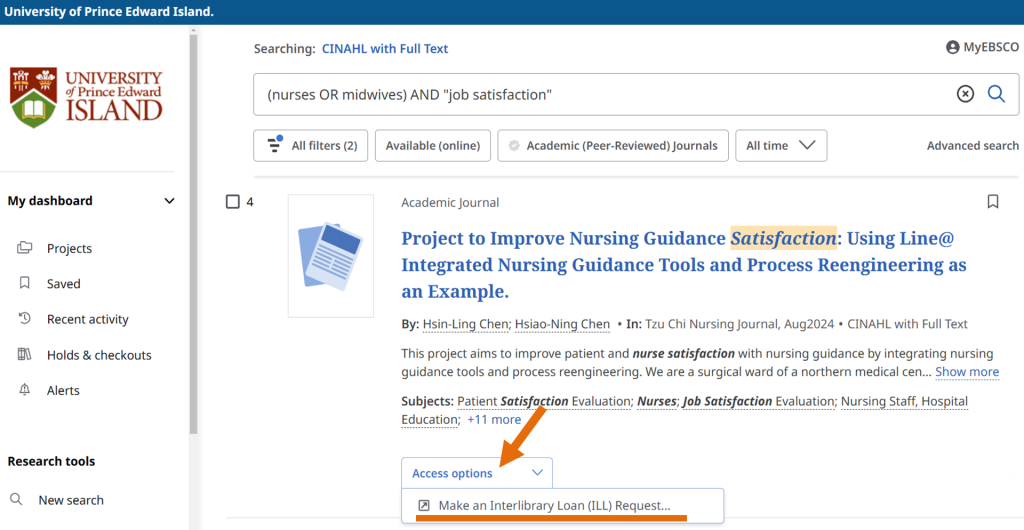Open the All time date dropdown
Image resolution: width=1024 pixels, height=530 pixels.
tap(780, 146)
